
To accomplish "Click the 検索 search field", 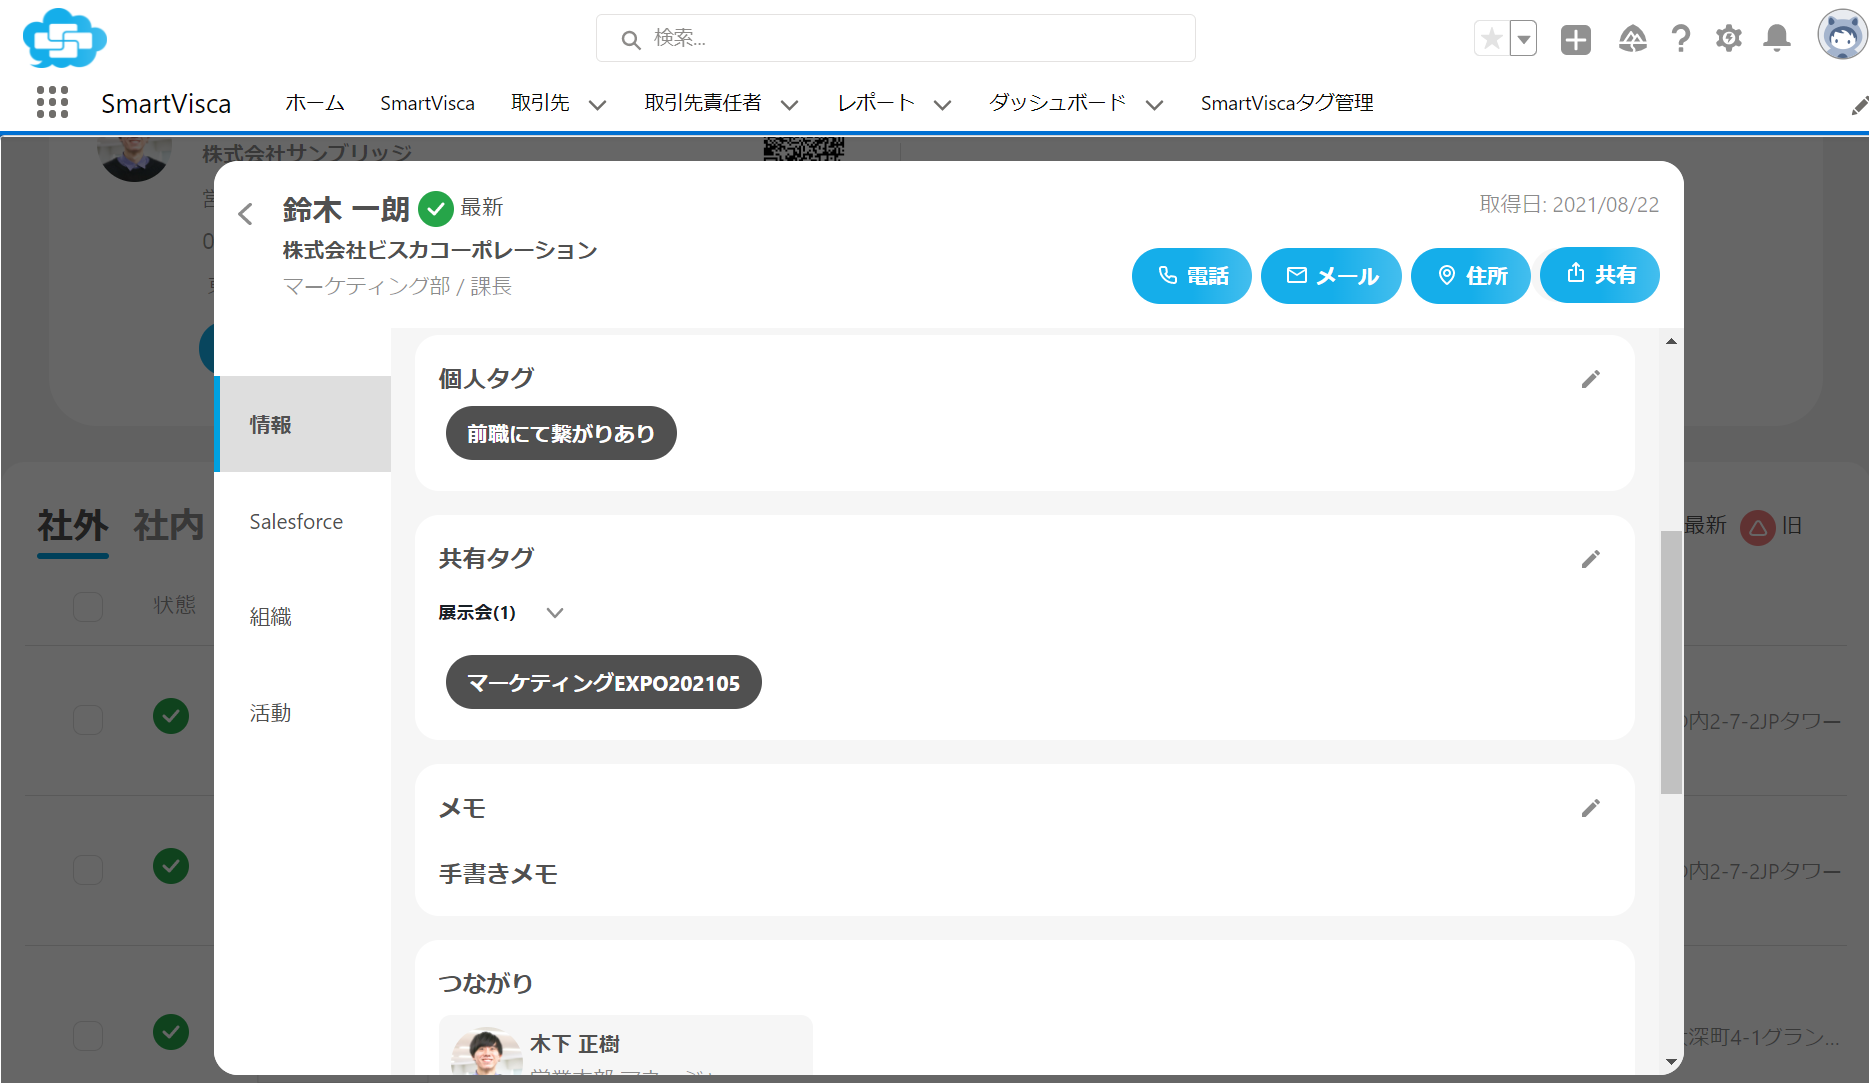I will (x=896, y=38).
